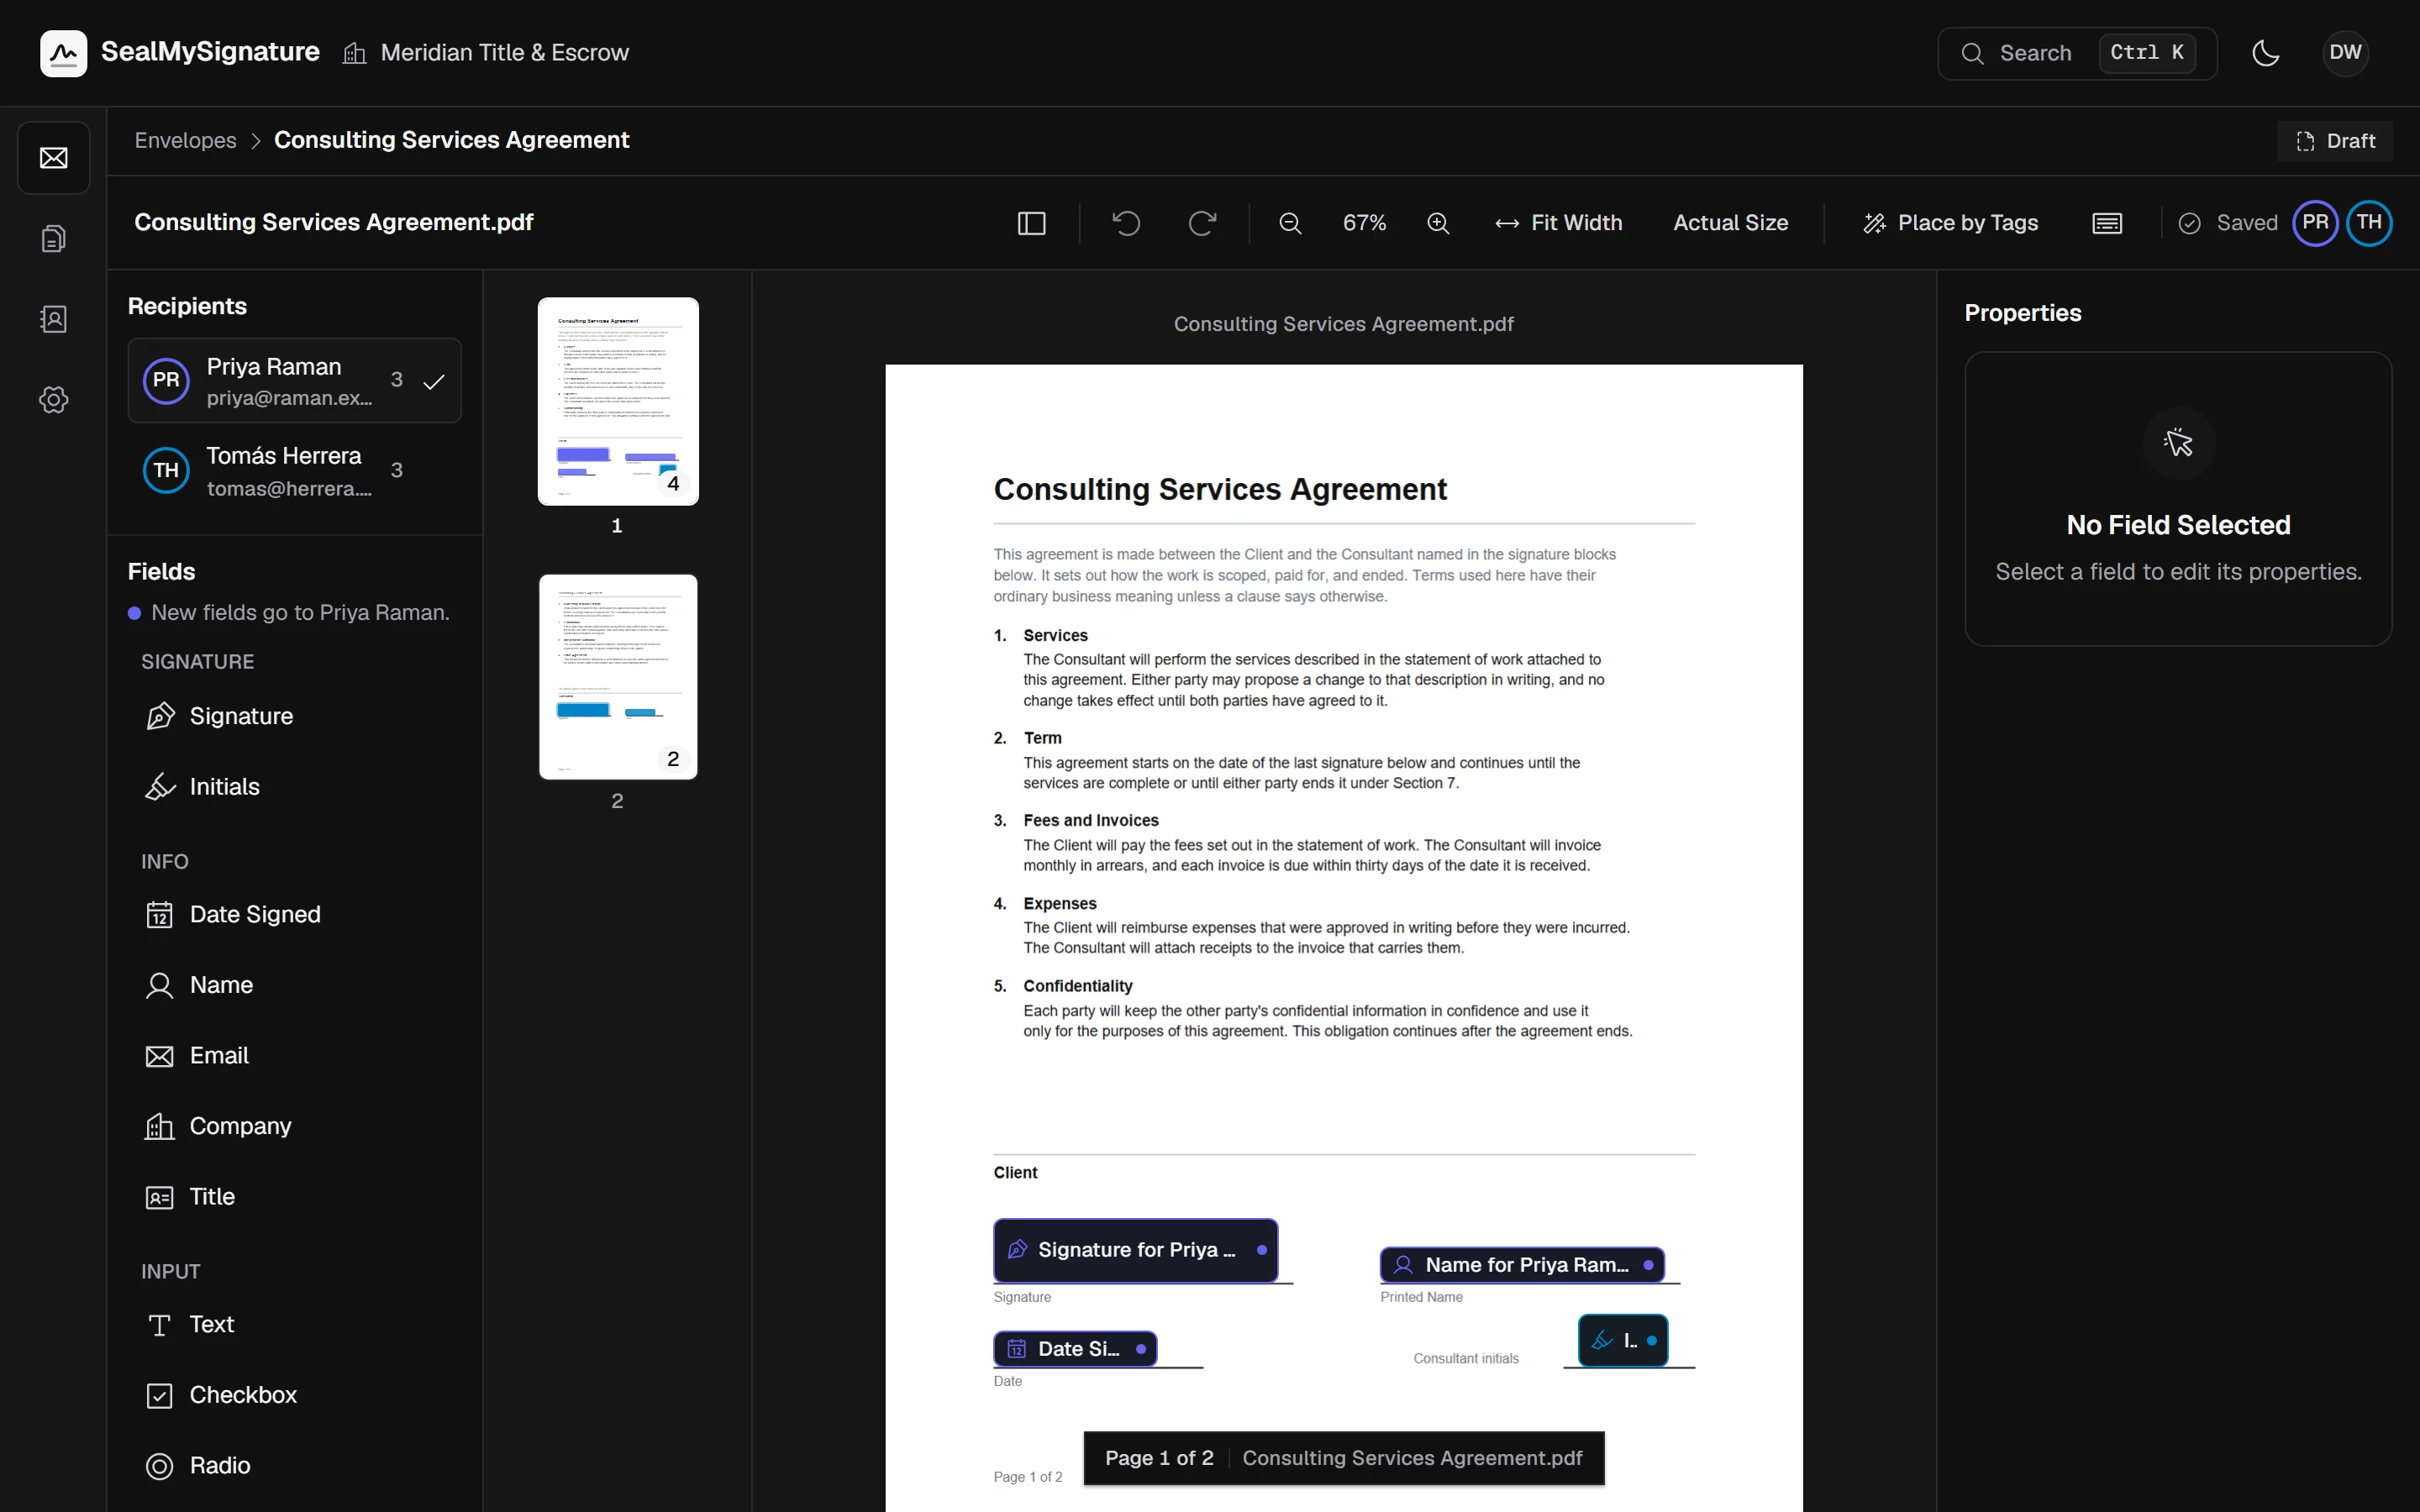Undo the last action
Viewport: 2420px width, 1512px height.
click(1126, 223)
